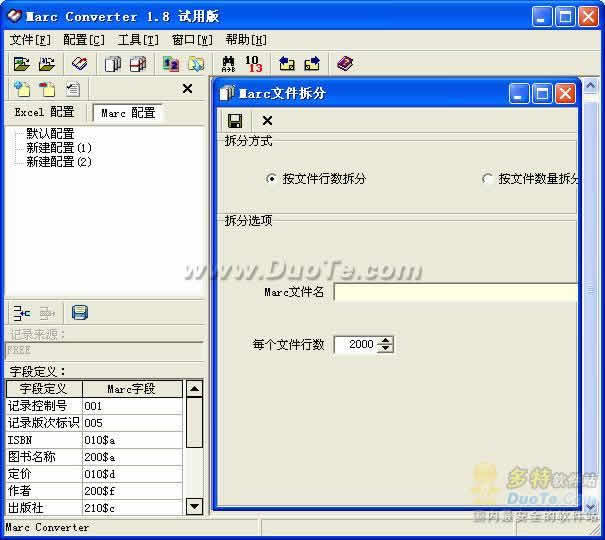Click the 记录来源 FREE input field
Screen dimensions: 605x540
[x=104, y=350]
